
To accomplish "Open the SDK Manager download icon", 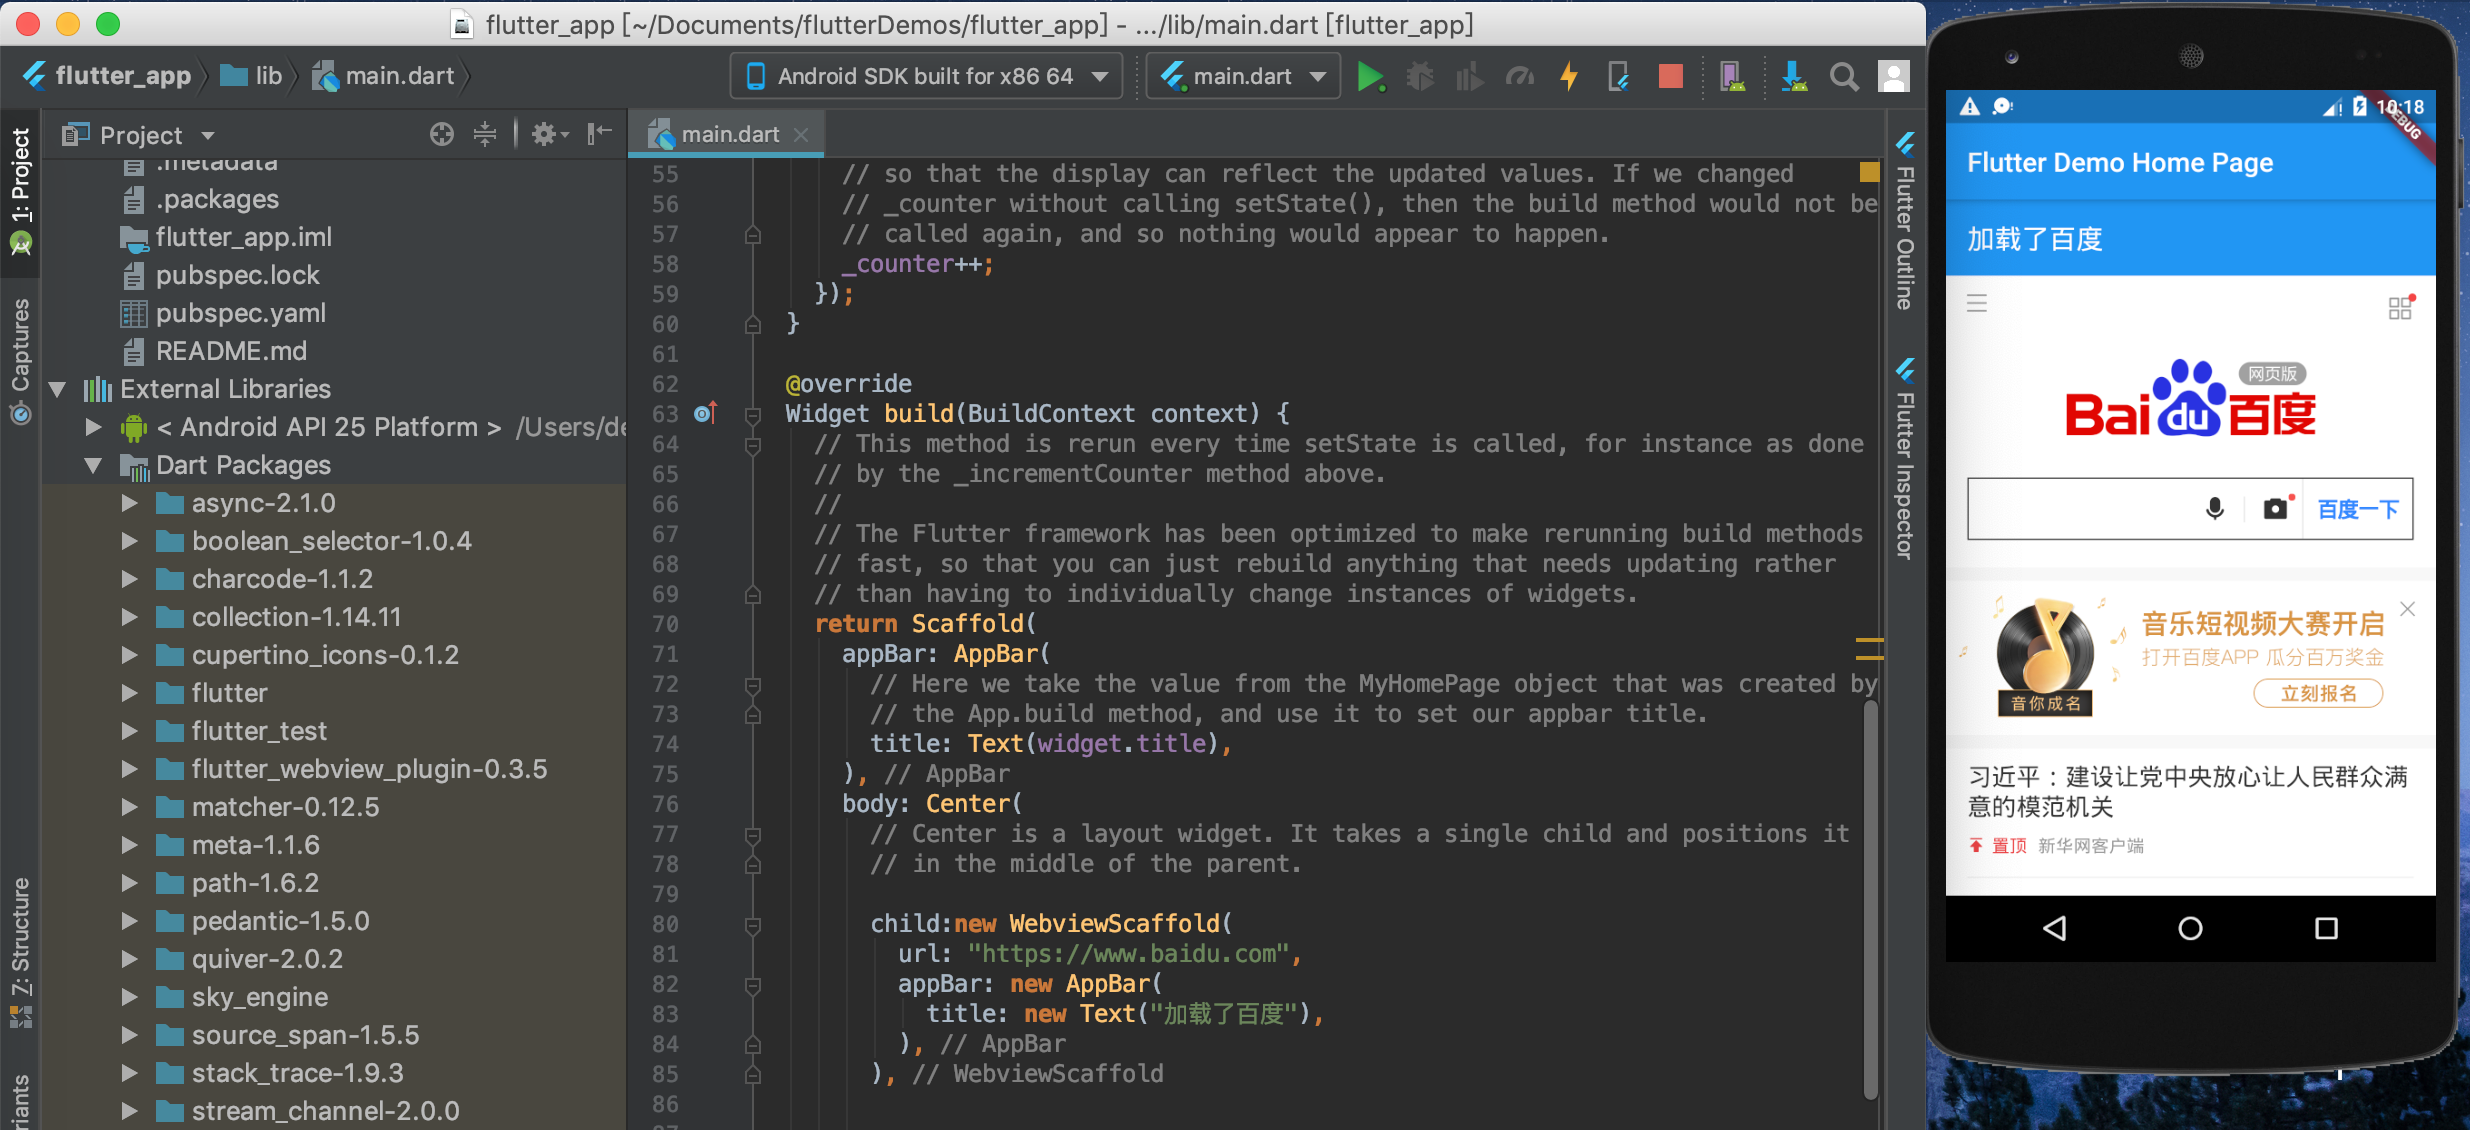I will pos(1794,77).
